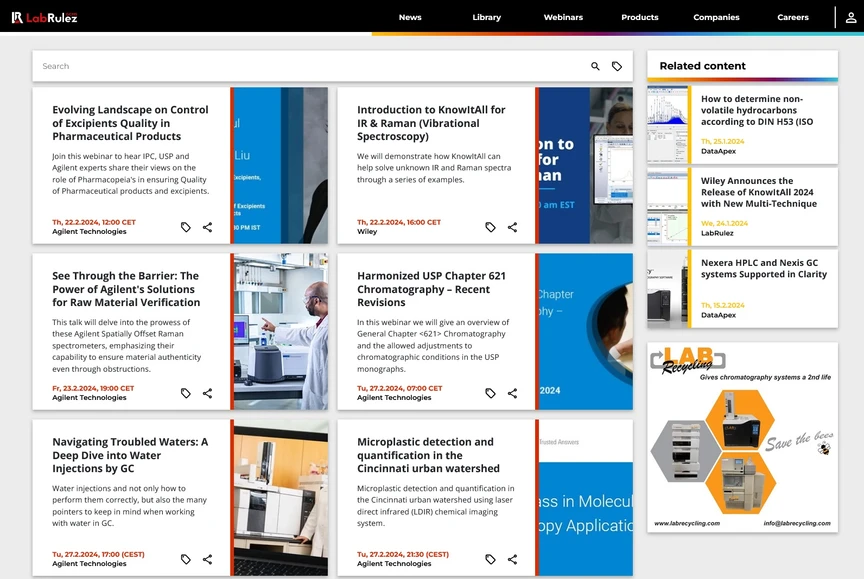Click the search magnifier icon
Image resolution: width=864 pixels, height=579 pixels.
pos(595,66)
